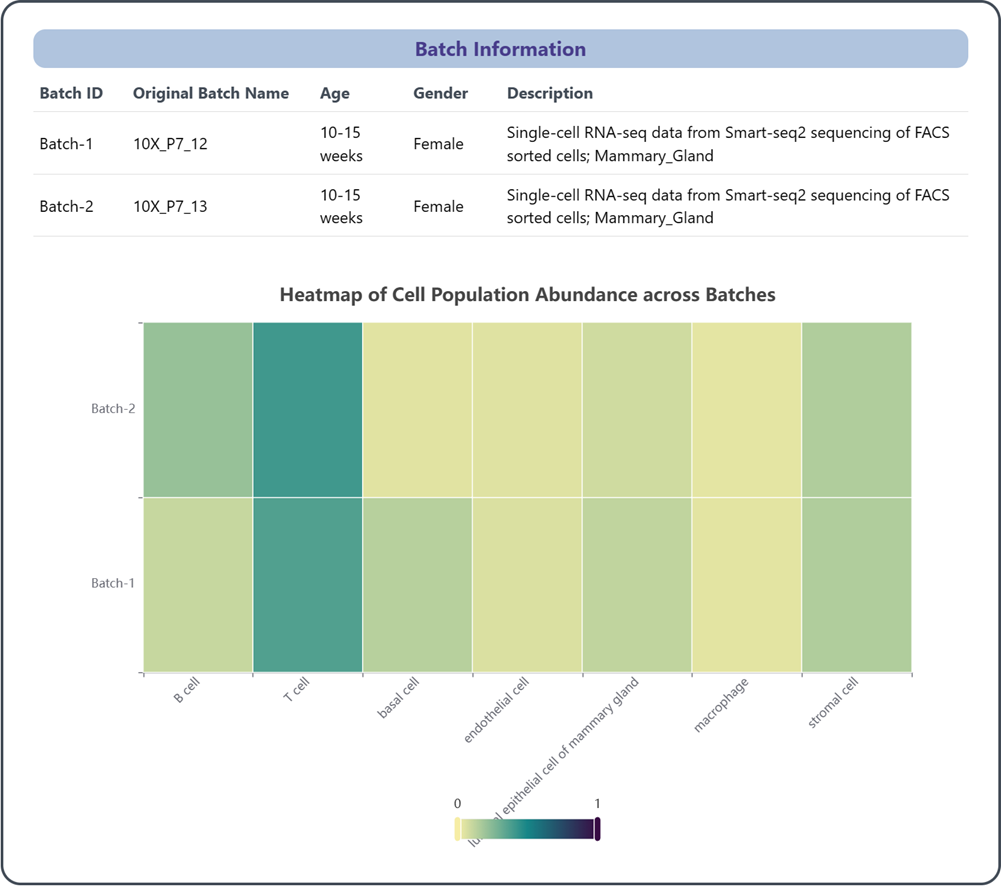
Task: Select the Batch-2 B cell heatmap tile
Action: pos(198,410)
